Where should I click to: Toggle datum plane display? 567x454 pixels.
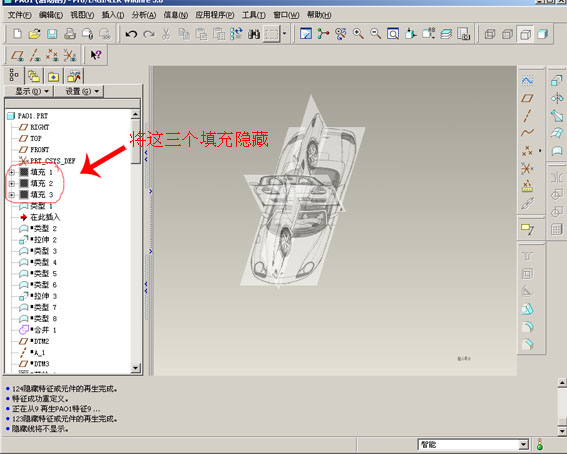[17, 55]
